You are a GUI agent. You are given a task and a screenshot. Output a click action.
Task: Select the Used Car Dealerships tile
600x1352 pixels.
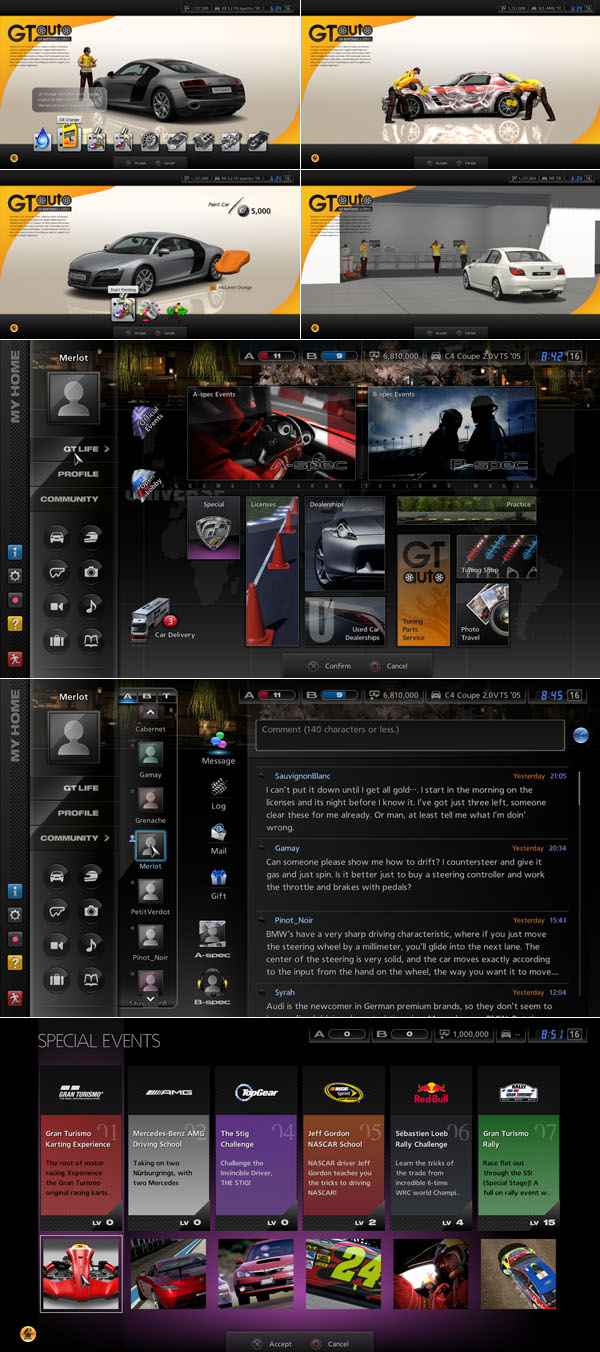344,621
